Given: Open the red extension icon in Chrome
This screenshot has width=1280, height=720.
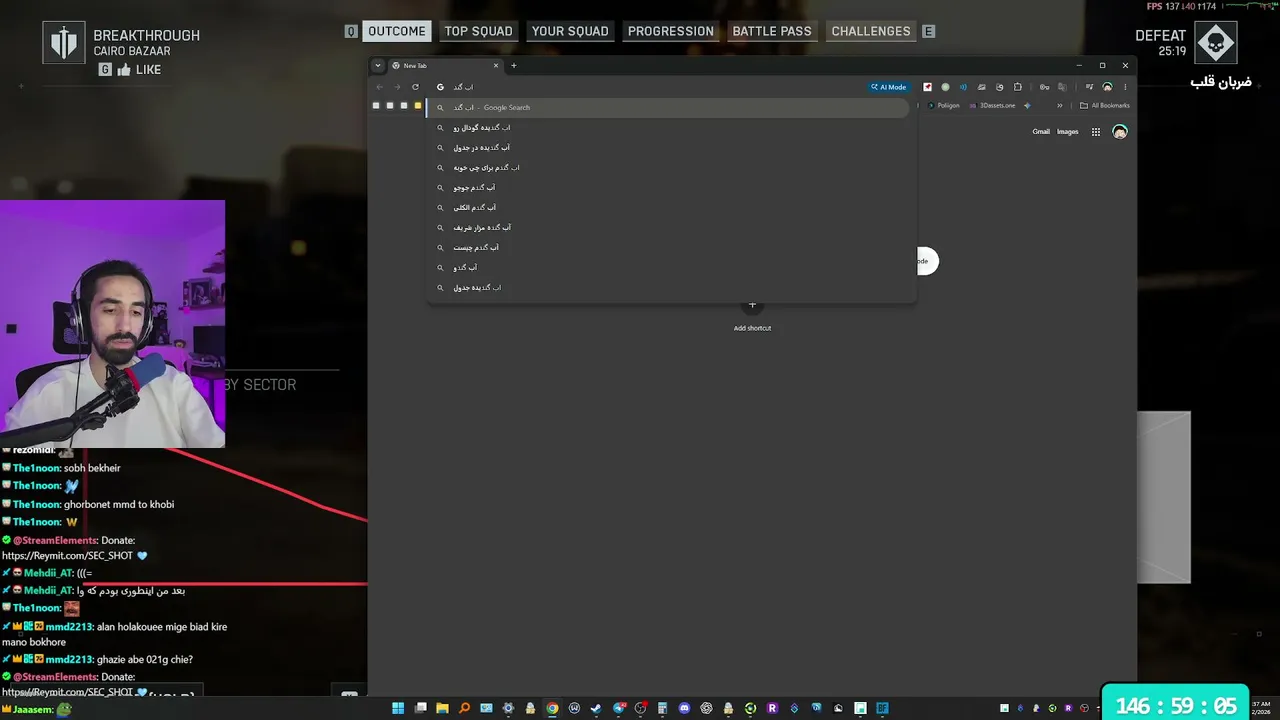Looking at the screenshot, I should [x=927, y=87].
